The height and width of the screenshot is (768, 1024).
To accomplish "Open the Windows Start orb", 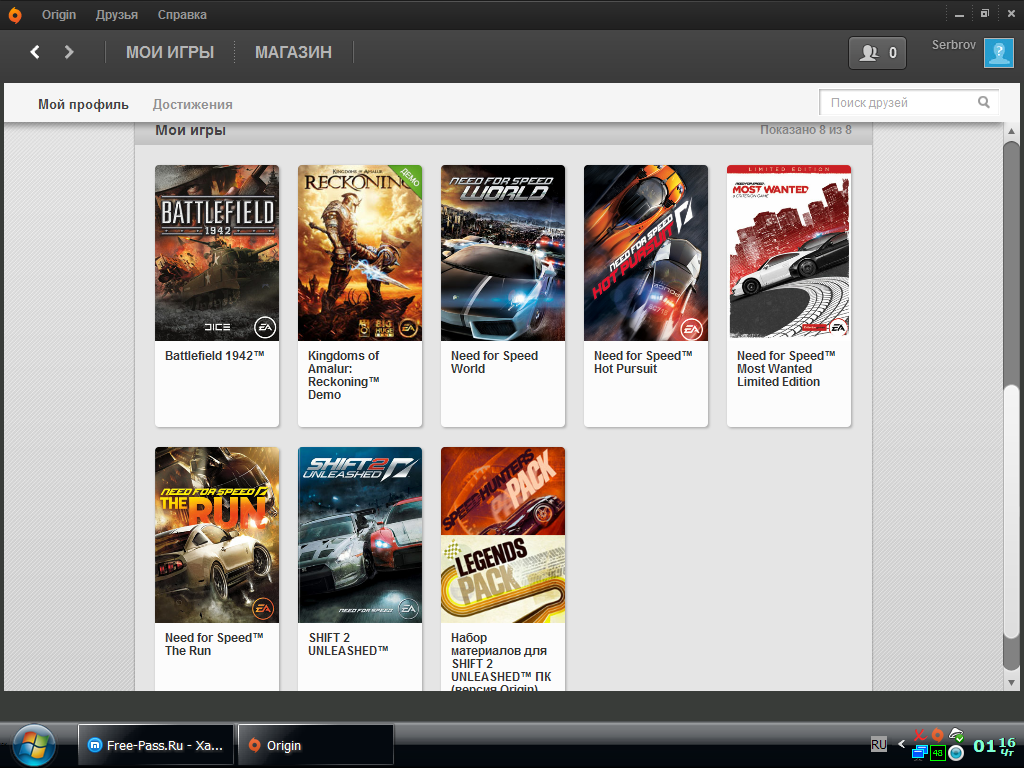I will pyautogui.click(x=34, y=744).
